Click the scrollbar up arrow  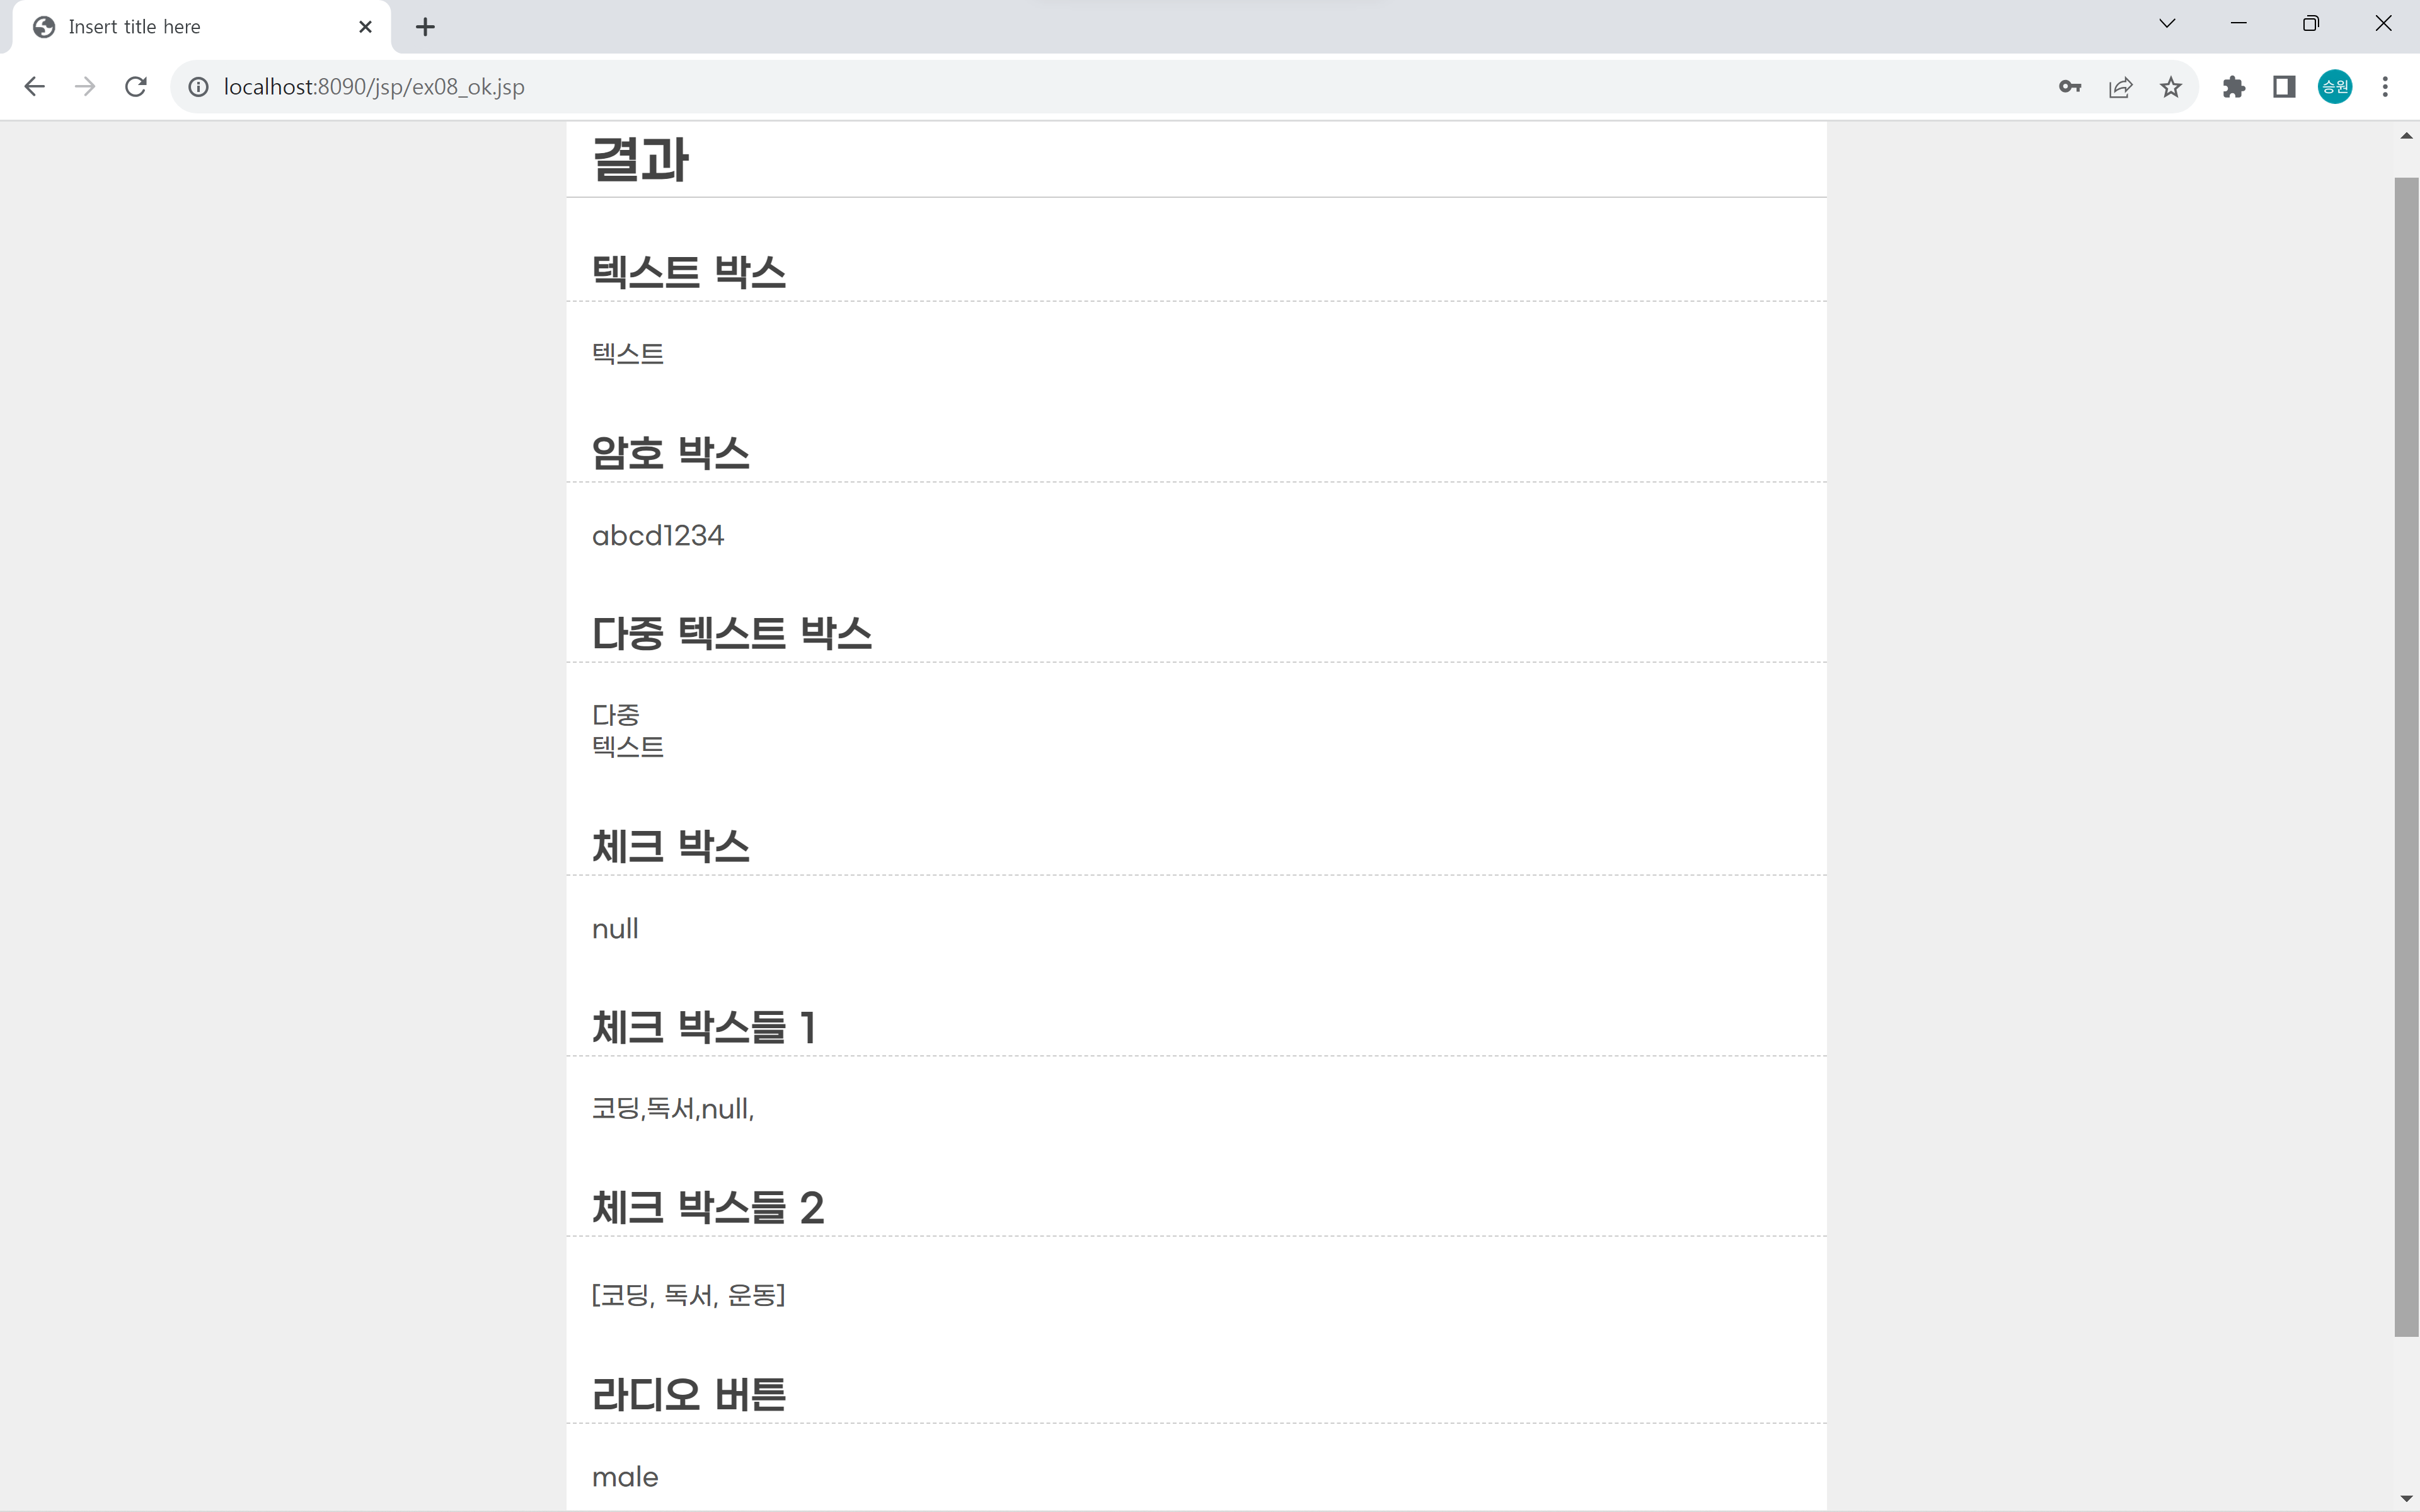(x=2406, y=136)
